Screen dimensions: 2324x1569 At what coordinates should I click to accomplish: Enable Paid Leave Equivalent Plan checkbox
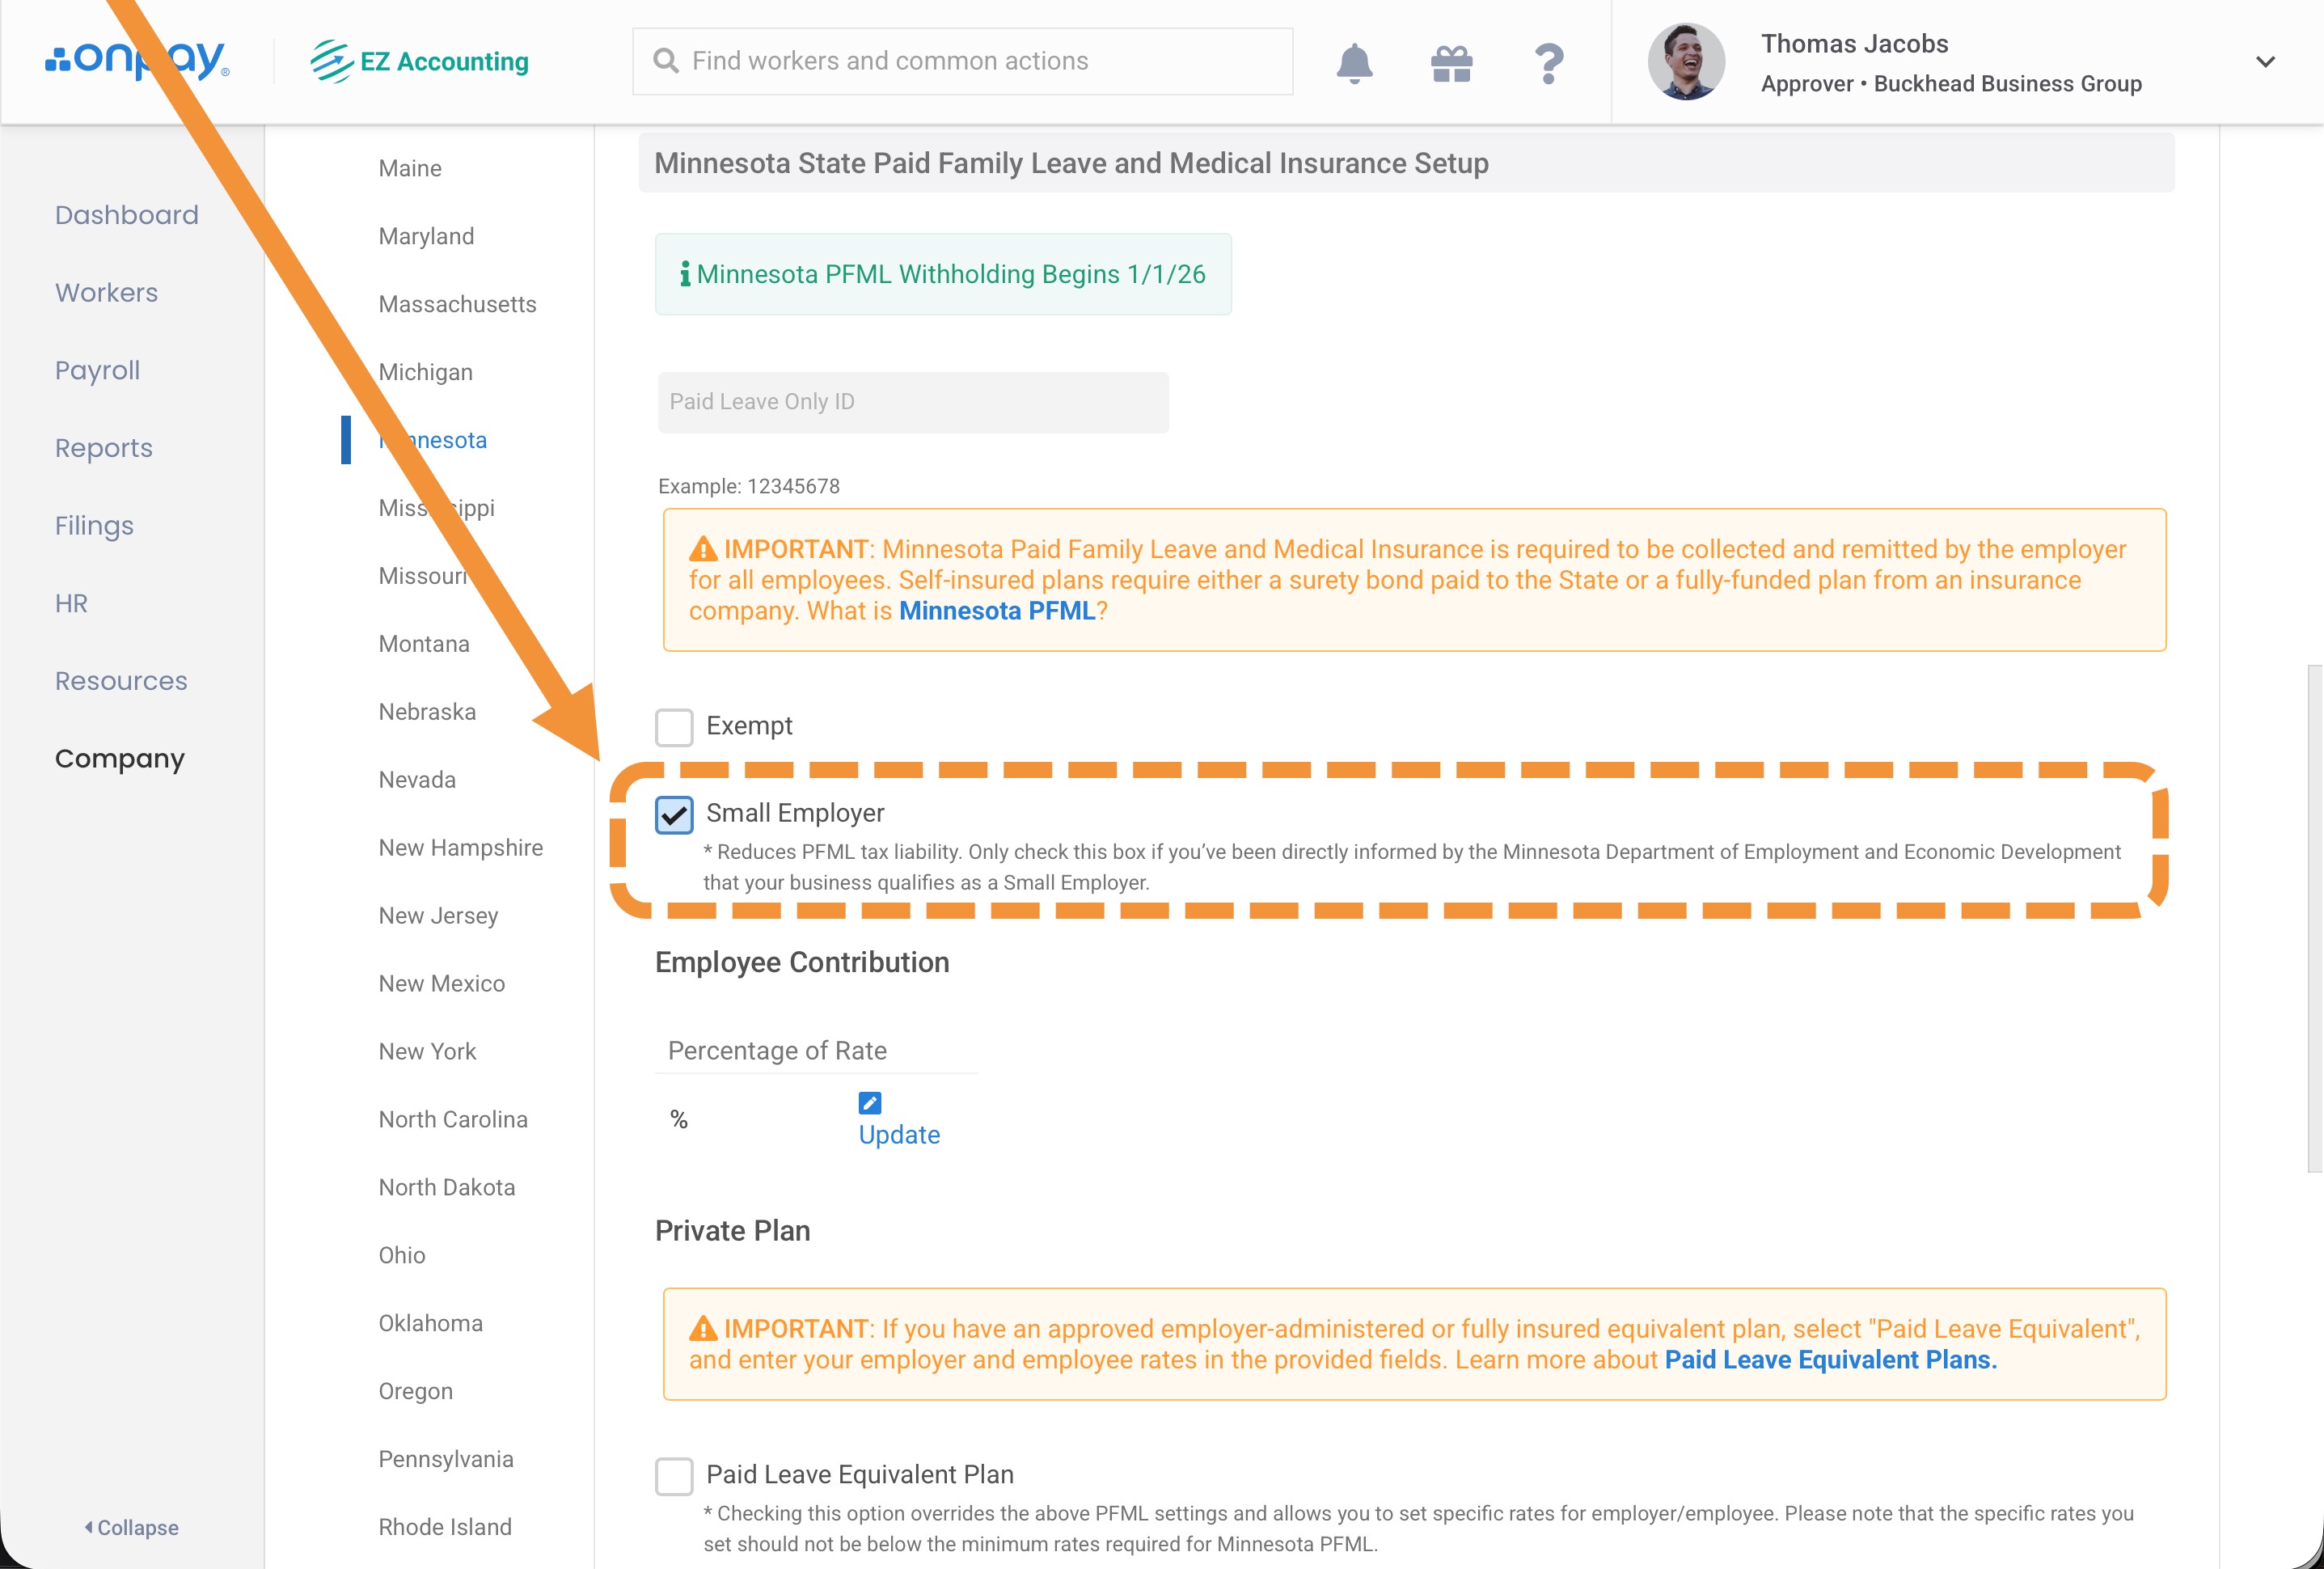(674, 1476)
